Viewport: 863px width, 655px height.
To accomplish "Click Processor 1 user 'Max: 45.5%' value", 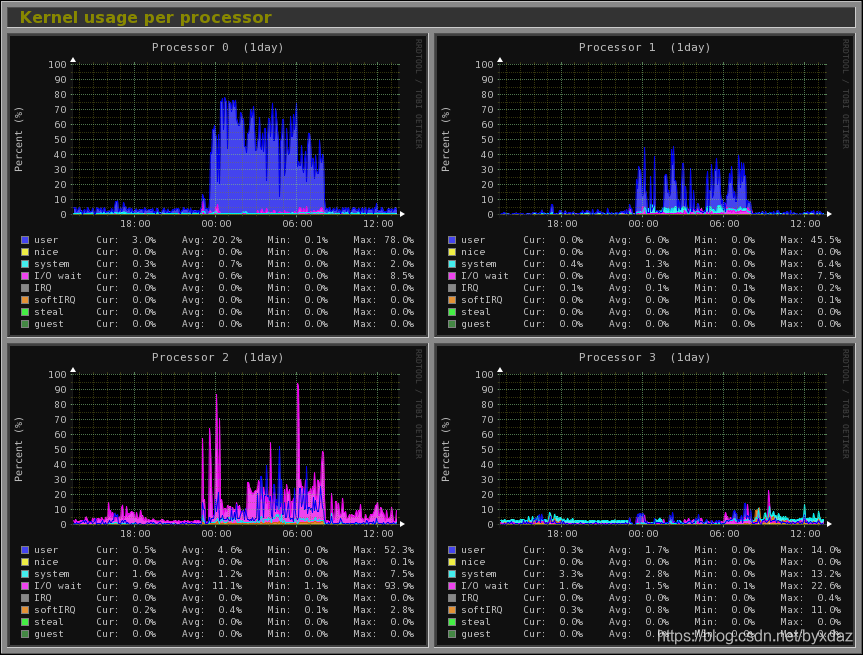I will tap(811, 240).
